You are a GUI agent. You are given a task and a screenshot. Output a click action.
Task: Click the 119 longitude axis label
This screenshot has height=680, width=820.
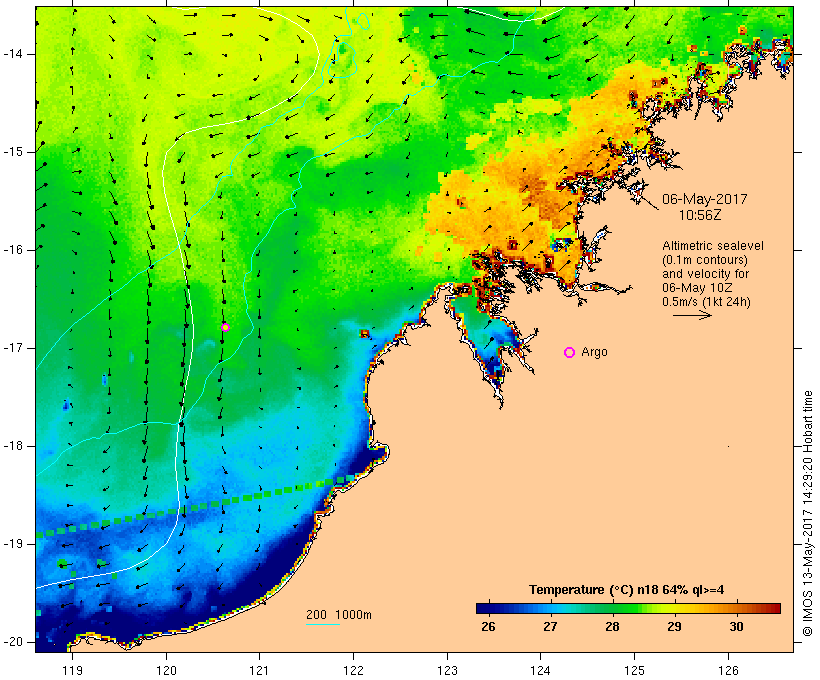click(72, 671)
